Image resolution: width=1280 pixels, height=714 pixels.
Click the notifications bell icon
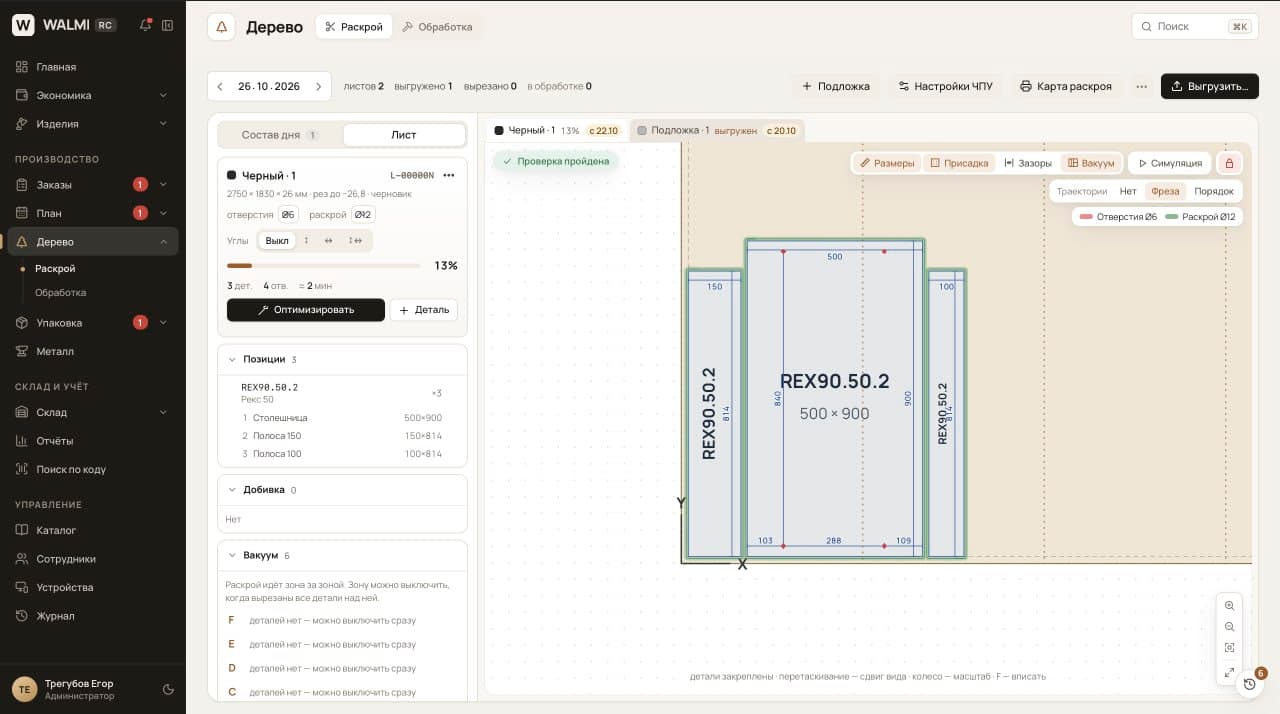(145, 25)
